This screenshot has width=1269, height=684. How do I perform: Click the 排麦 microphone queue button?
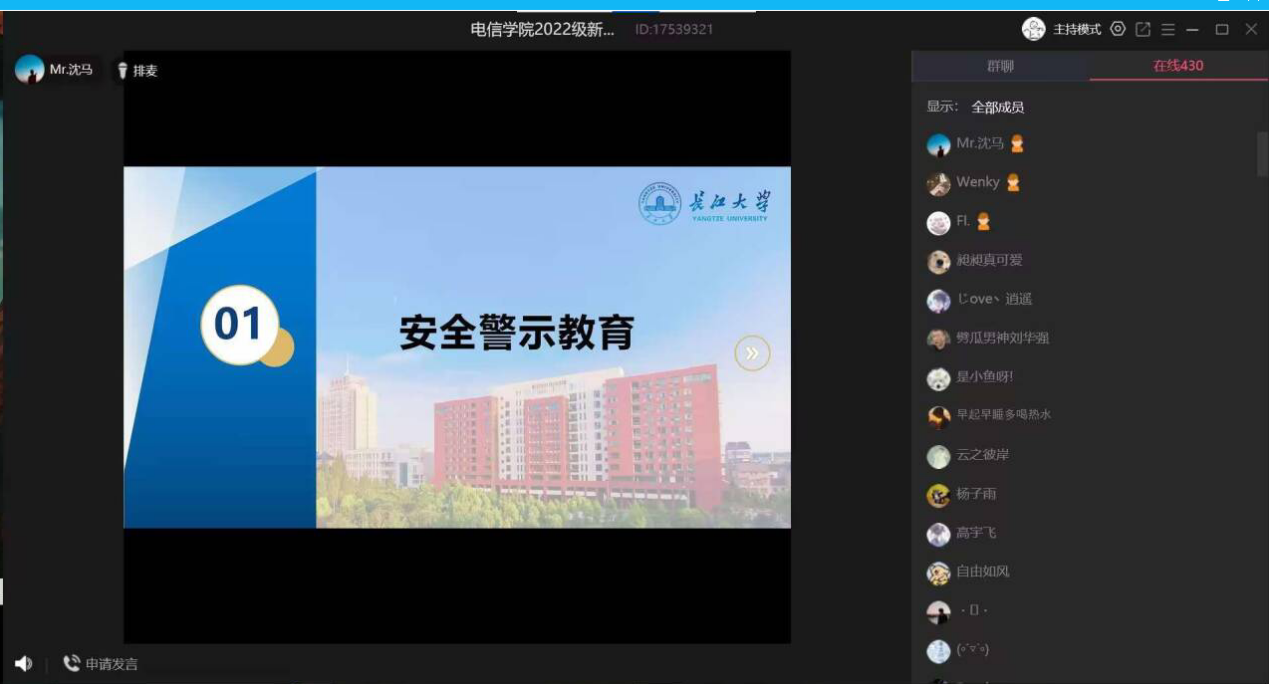point(137,71)
